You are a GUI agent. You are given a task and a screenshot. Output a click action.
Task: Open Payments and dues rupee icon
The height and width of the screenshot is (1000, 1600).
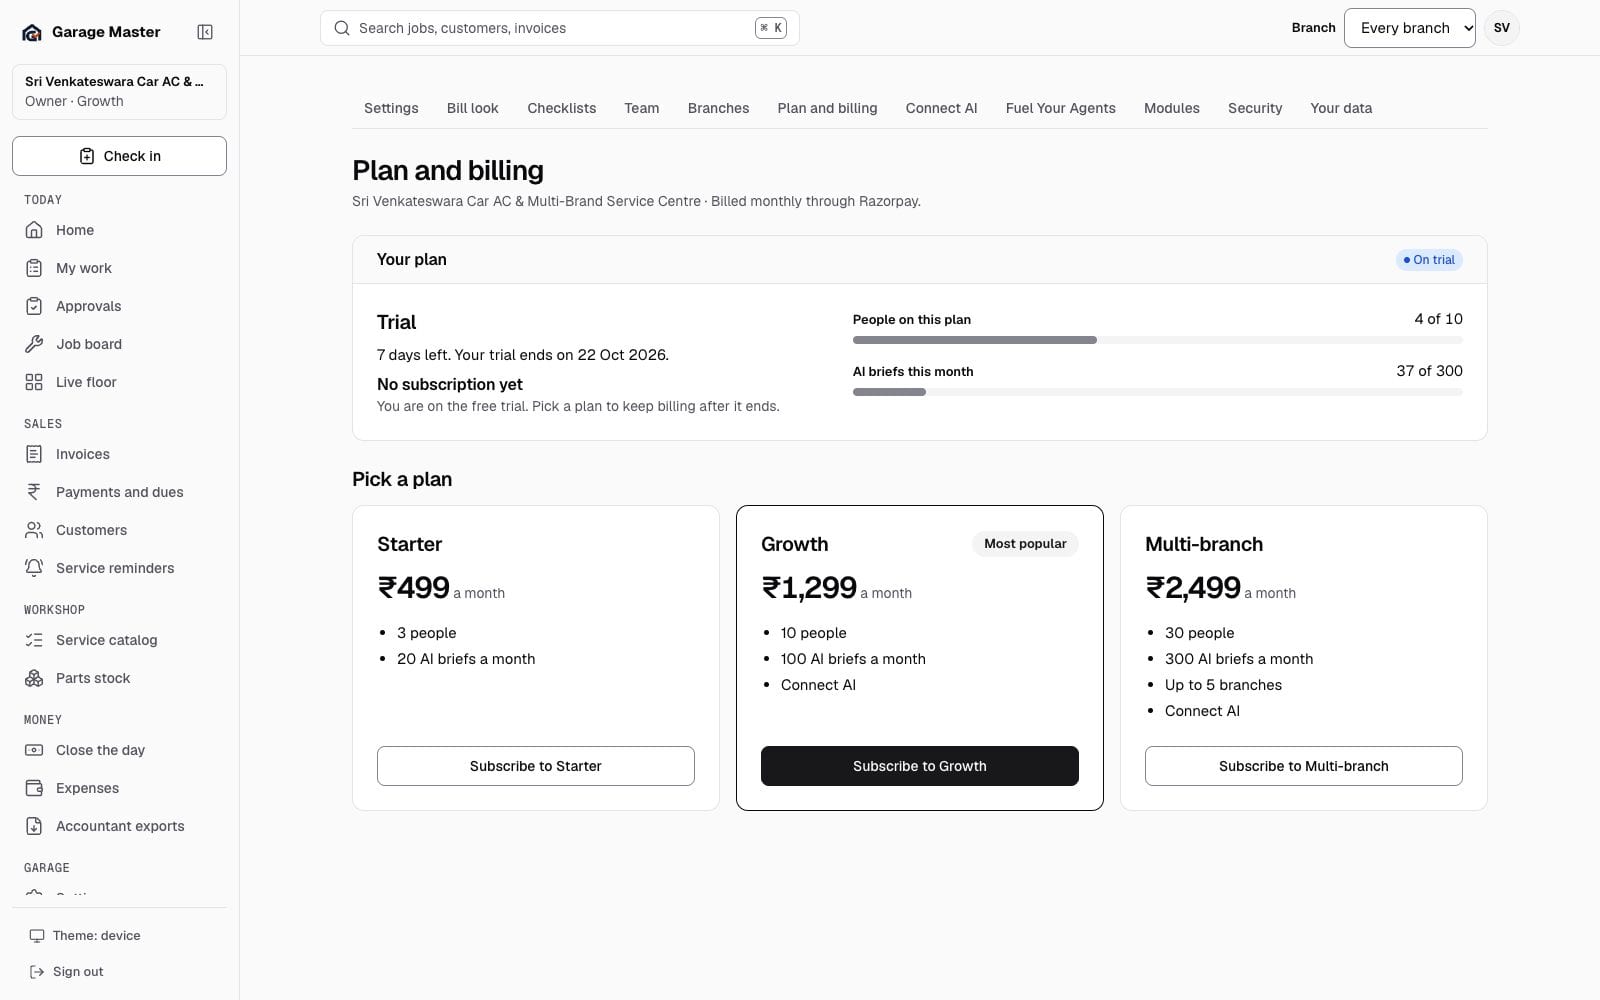[34, 492]
